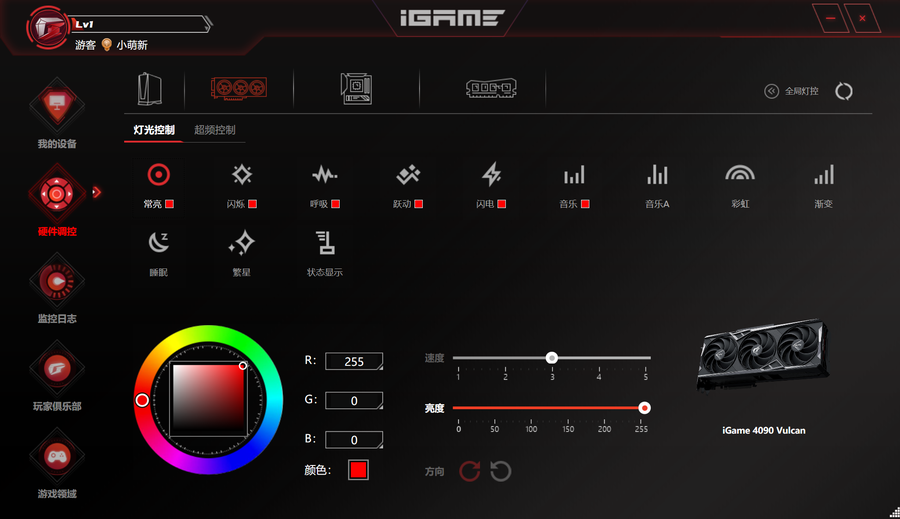This screenshot has width=900, height=519.
Task: Choose the 呼吸 breathing light effect
Action: (324, 176)
